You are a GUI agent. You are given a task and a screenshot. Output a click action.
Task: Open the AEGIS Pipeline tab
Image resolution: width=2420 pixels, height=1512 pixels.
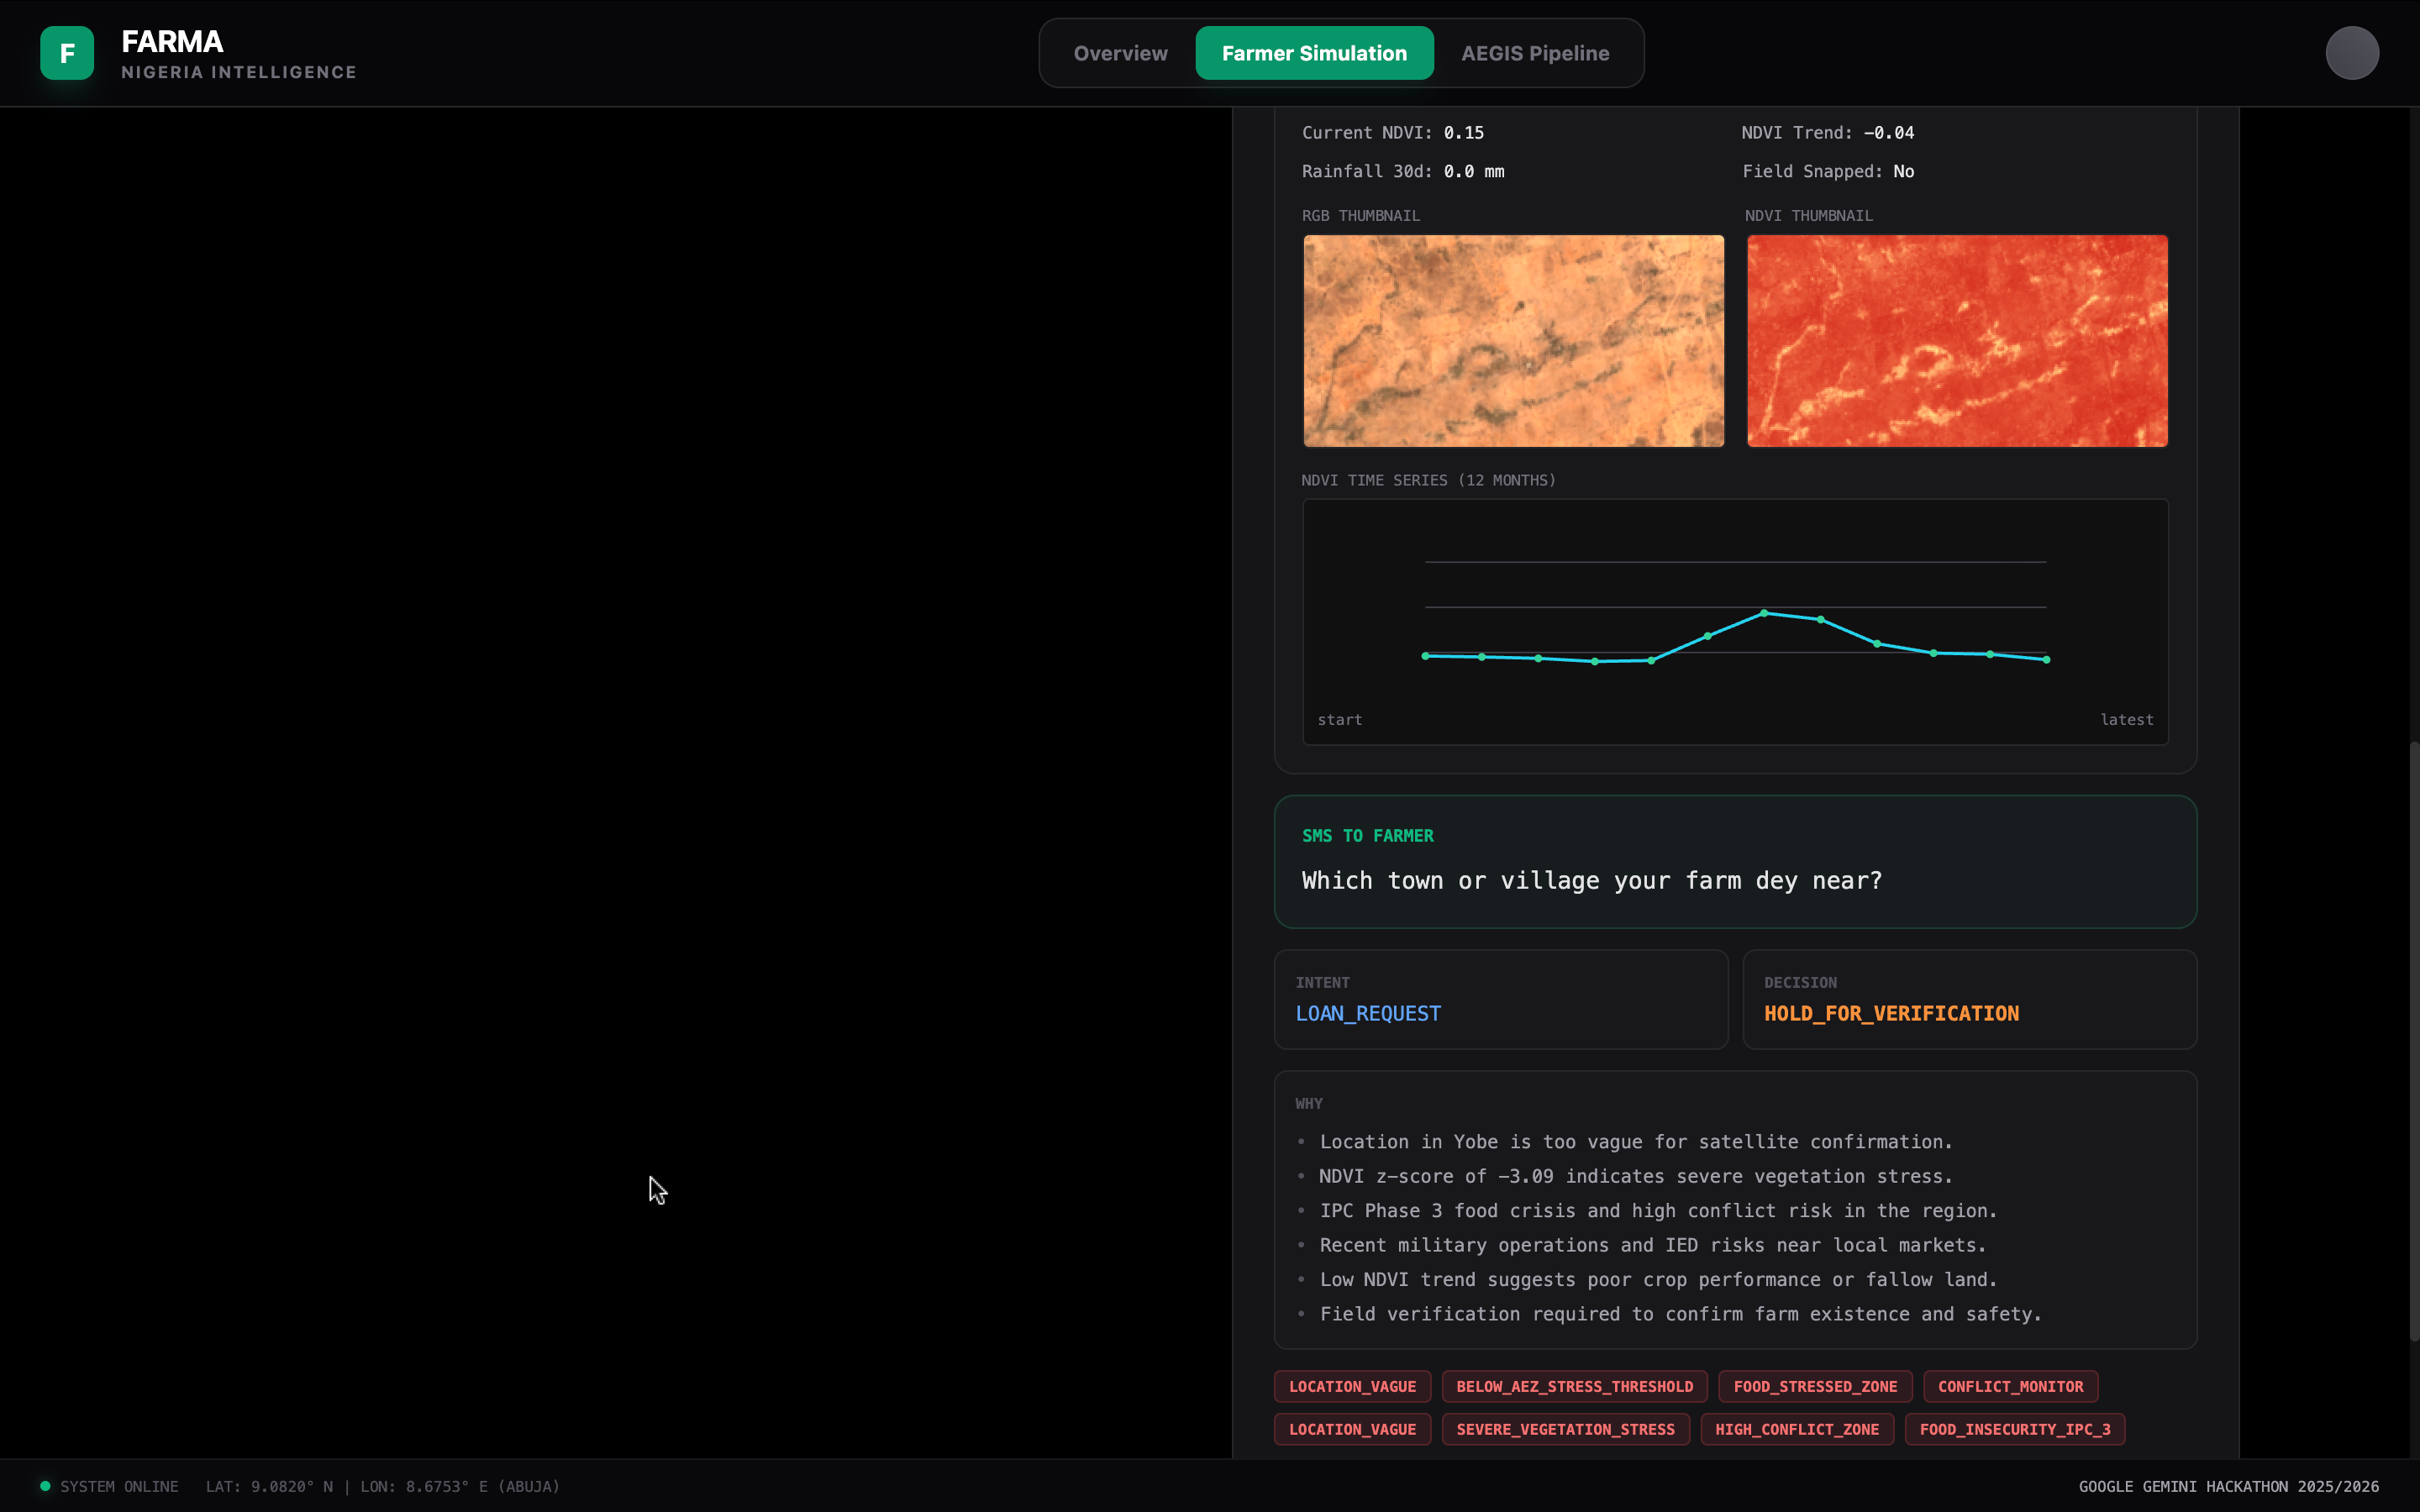click(x=1534, y=53)
